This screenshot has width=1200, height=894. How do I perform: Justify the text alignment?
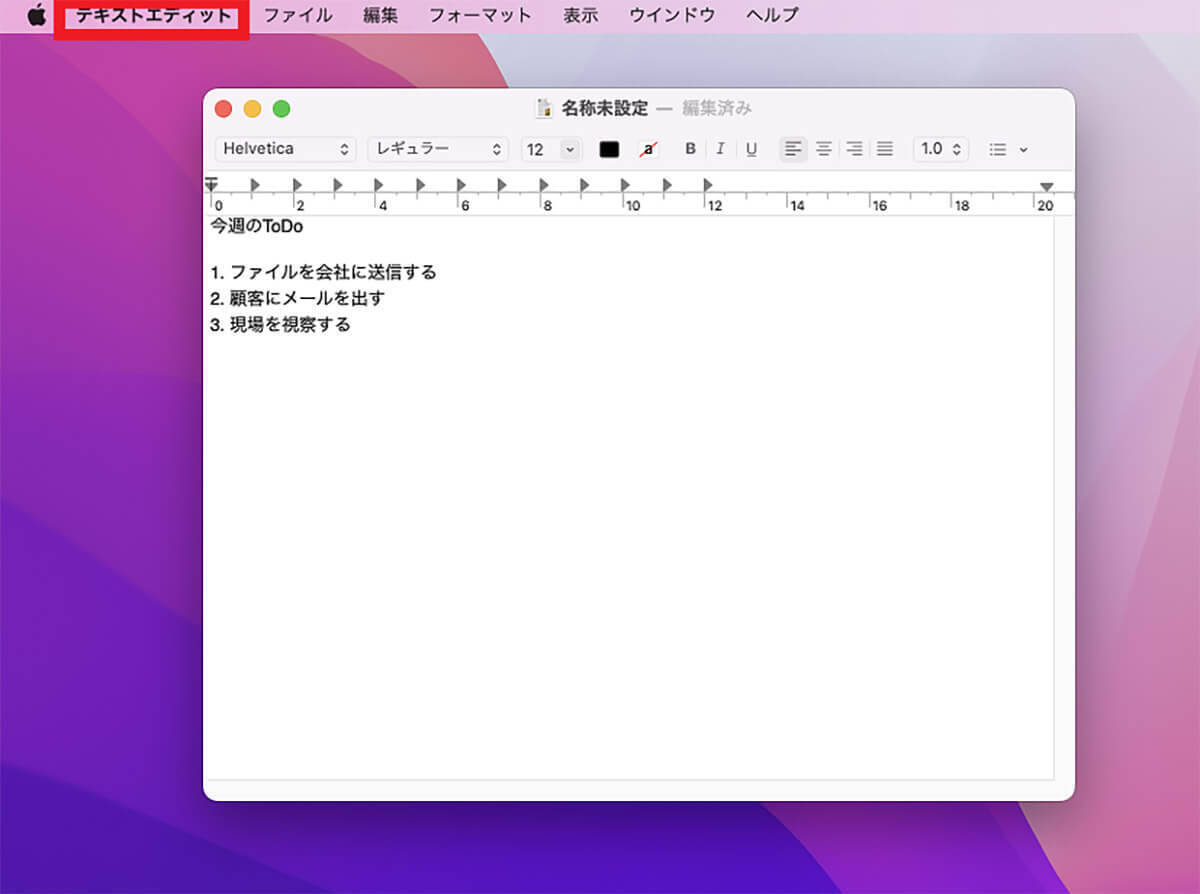pos(884,149)
